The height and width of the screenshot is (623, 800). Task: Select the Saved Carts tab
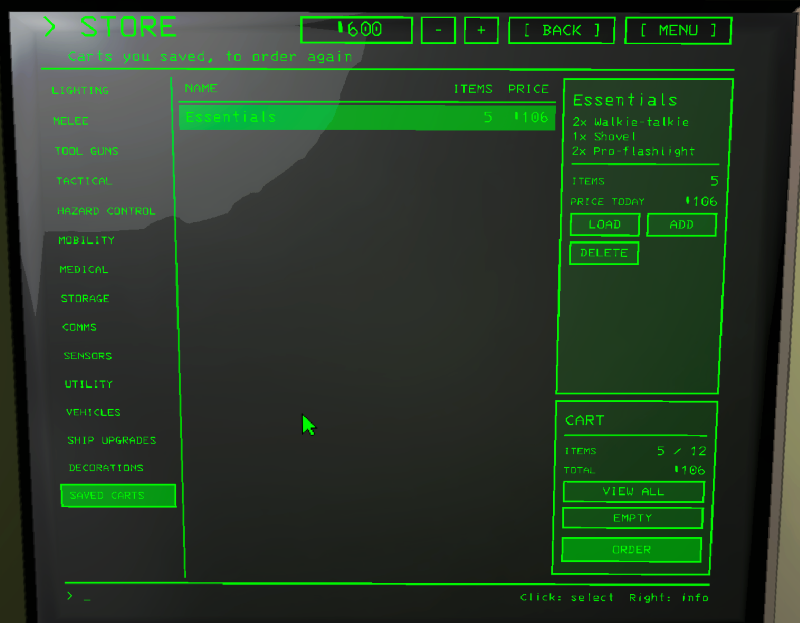tap(118, 495)
